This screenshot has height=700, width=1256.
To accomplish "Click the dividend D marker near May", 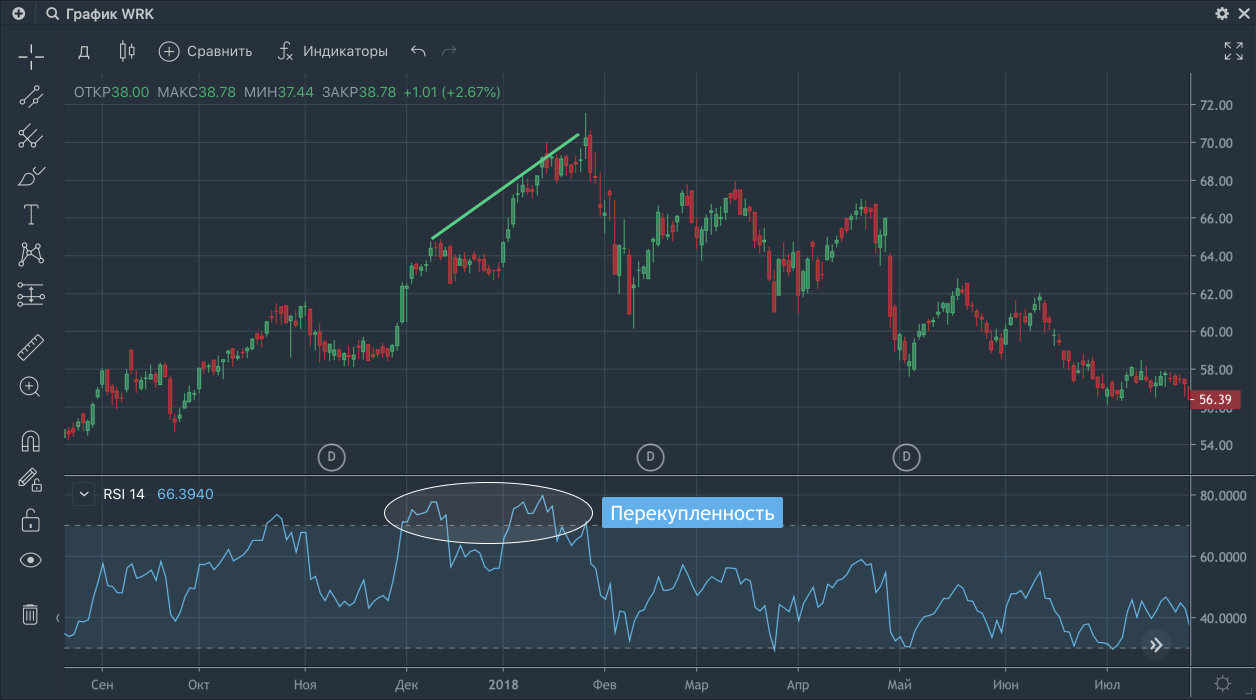I will (906, 458).
